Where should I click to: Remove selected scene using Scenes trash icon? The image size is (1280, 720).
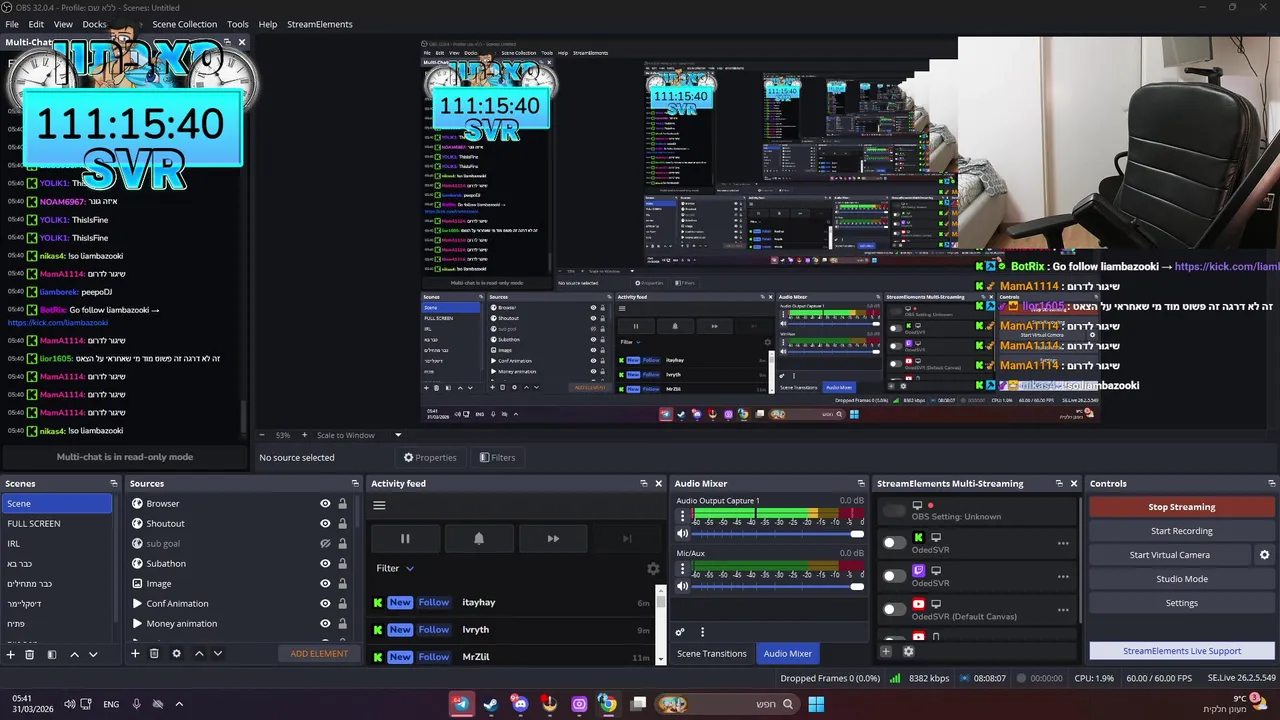(30, 654)
